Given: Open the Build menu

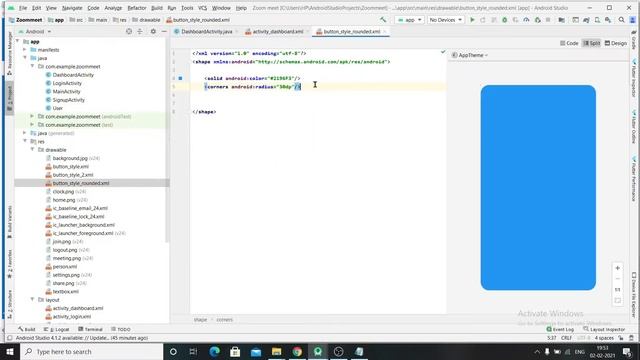Looking at the screenshot, I should [157, 8].
